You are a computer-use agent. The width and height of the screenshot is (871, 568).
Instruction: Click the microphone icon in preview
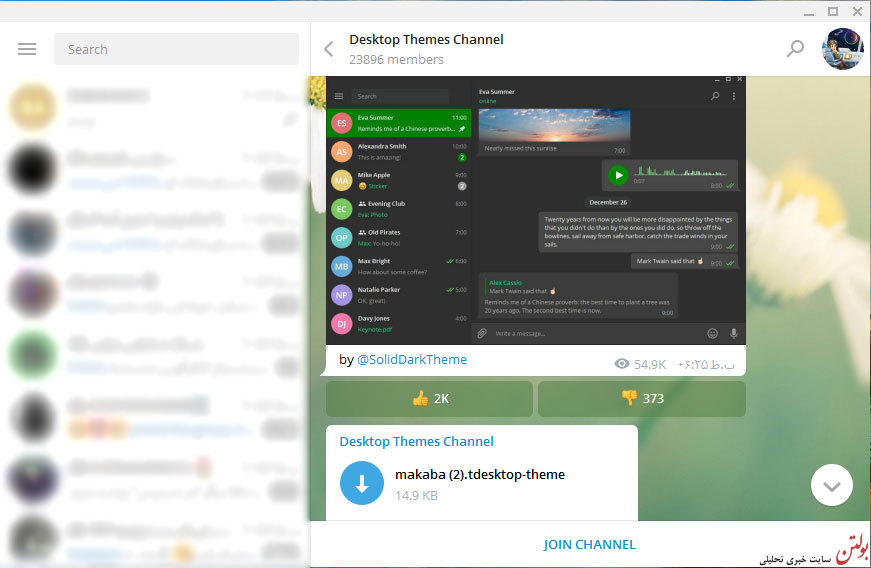click(x=734, y=333)
